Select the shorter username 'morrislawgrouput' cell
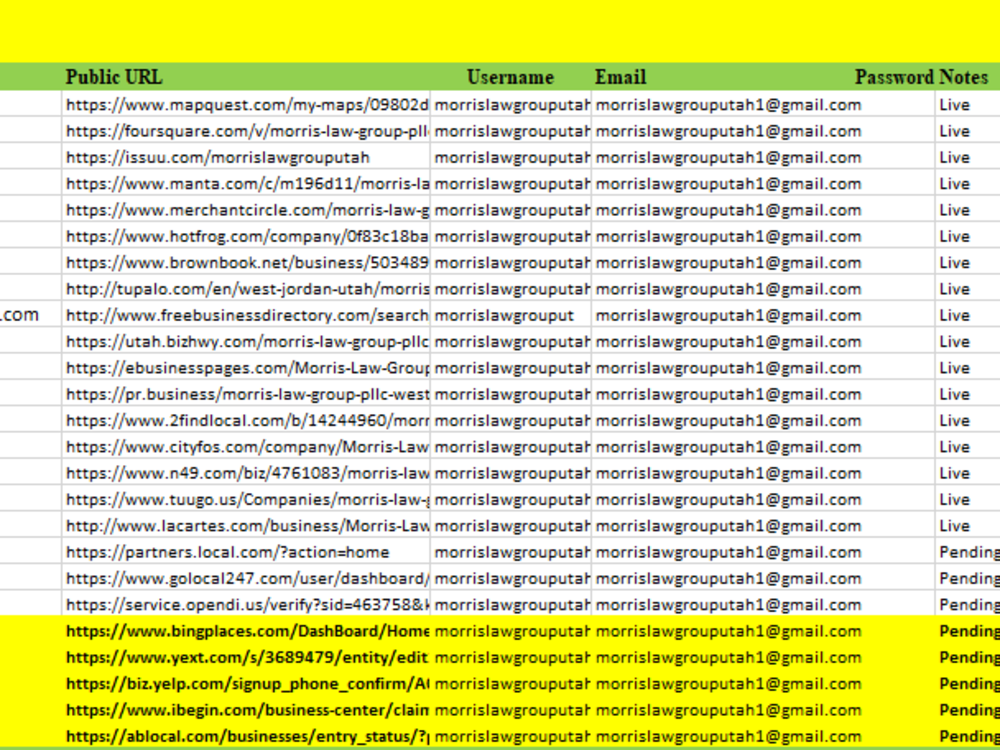Screen dimensions: 1000x750 click(x=511, y=315)
